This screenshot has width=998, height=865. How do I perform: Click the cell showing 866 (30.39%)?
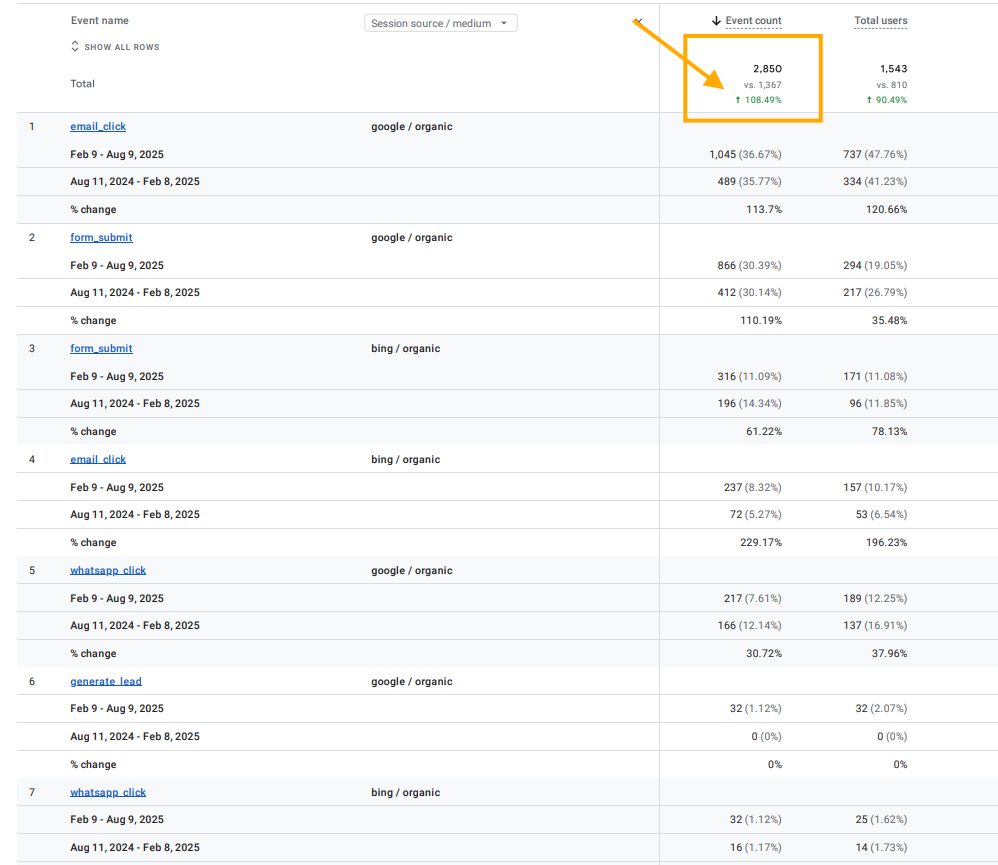point(750,265)
